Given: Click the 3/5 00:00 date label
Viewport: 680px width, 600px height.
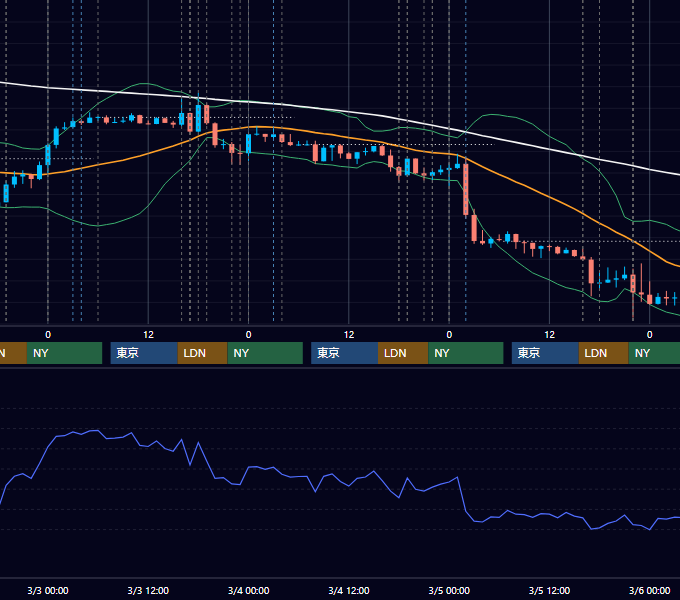Looking at the screenshot, I should [x=449, y=590].
